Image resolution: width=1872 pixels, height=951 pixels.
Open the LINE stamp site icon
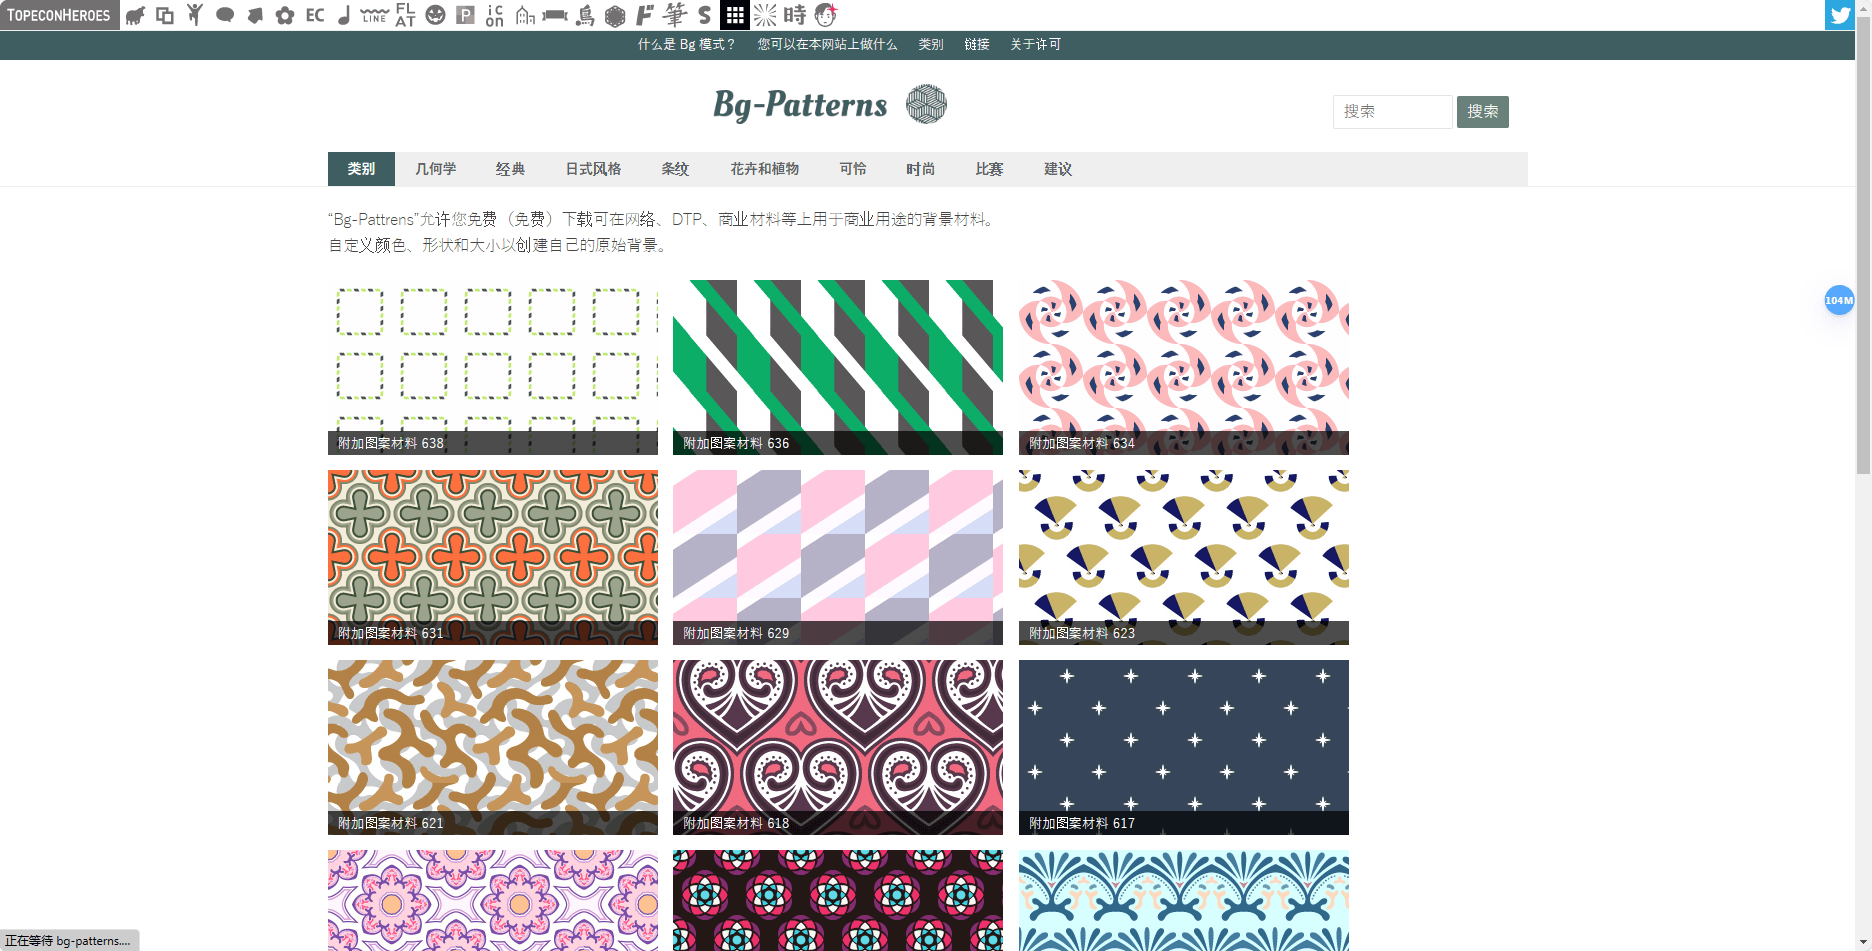coord(374,15)
